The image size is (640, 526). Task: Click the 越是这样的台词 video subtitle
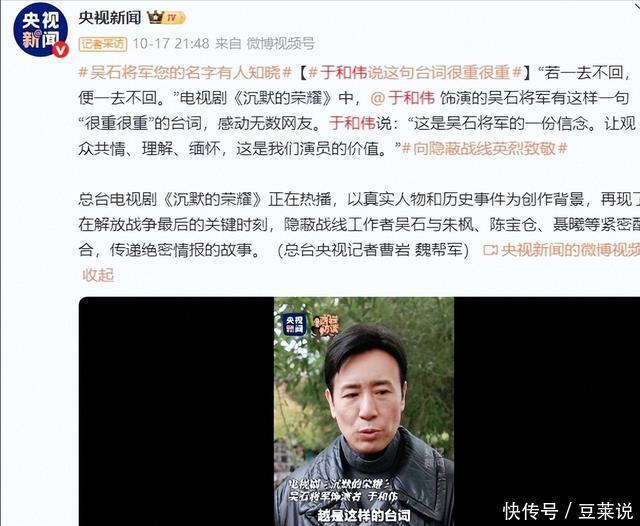click(x=364, y=515)
